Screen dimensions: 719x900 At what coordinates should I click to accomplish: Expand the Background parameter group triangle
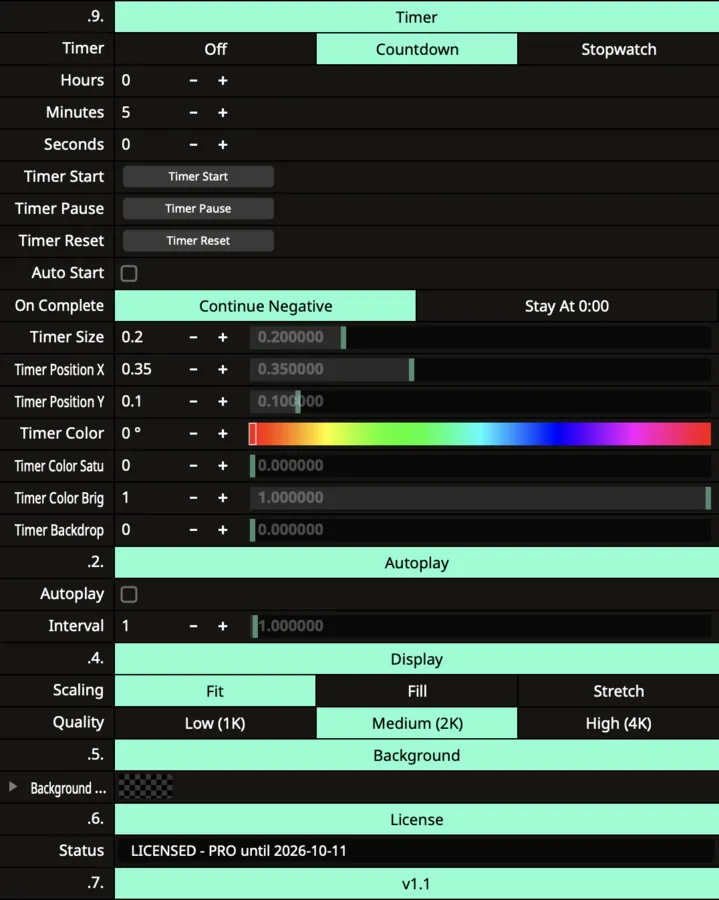[13, 787]
